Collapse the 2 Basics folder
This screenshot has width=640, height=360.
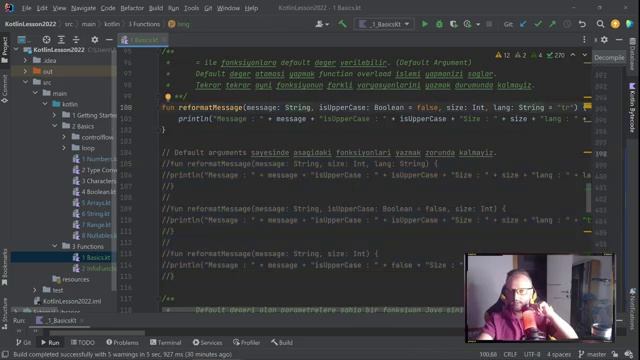tap(55, 126)
